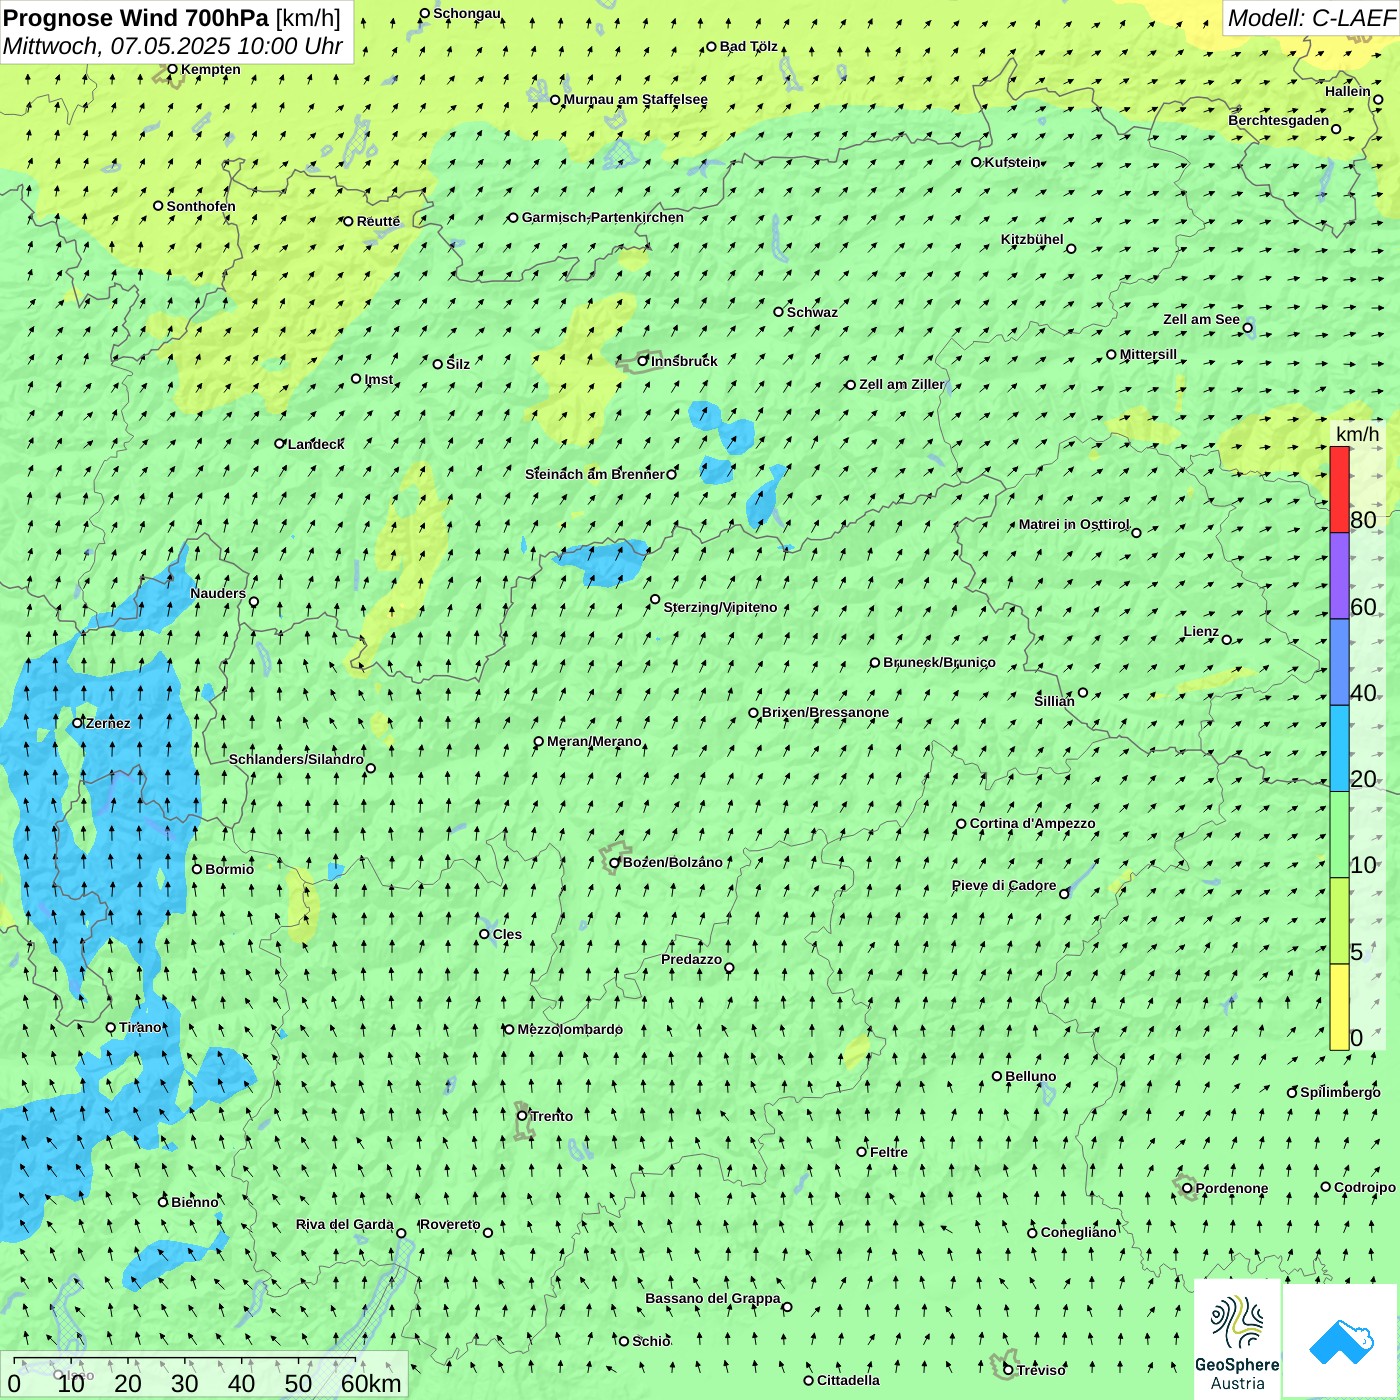This screenshot has width=1400, height=1400.
Task: Click the Bad Tölz label
Action: pos(749,46)
